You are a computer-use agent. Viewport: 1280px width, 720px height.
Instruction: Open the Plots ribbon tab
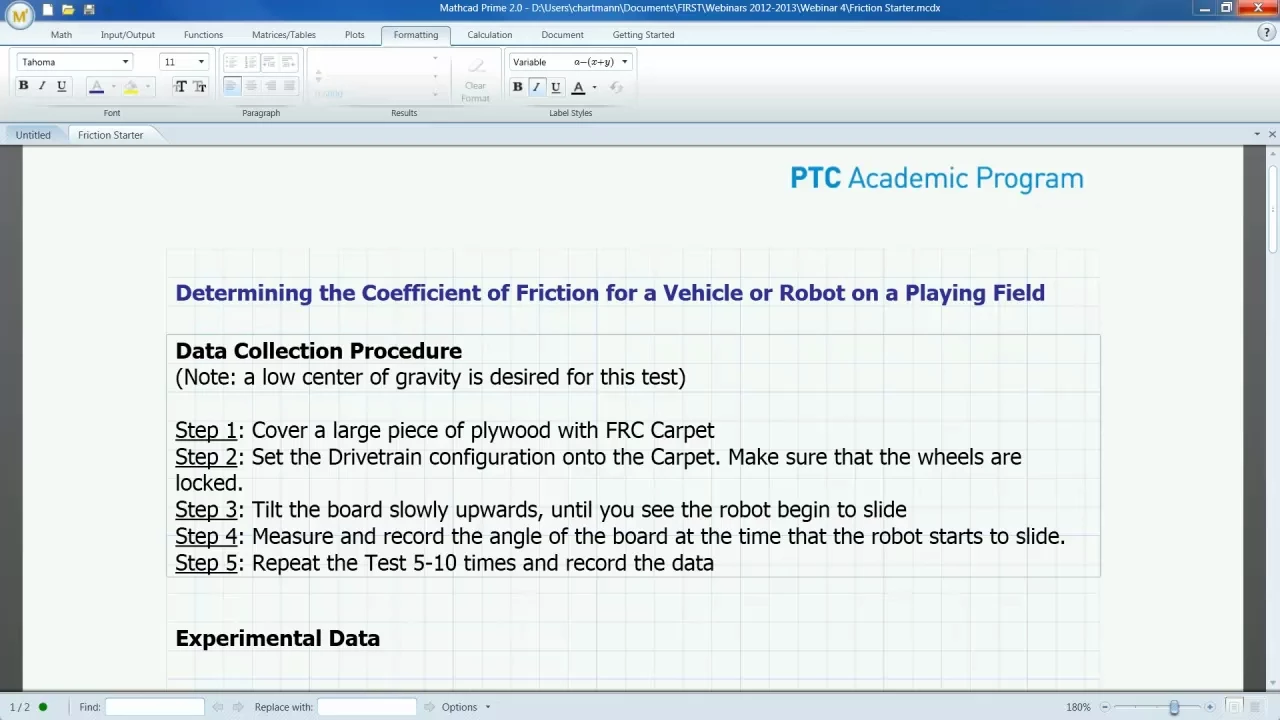click(x=355, y=35)
